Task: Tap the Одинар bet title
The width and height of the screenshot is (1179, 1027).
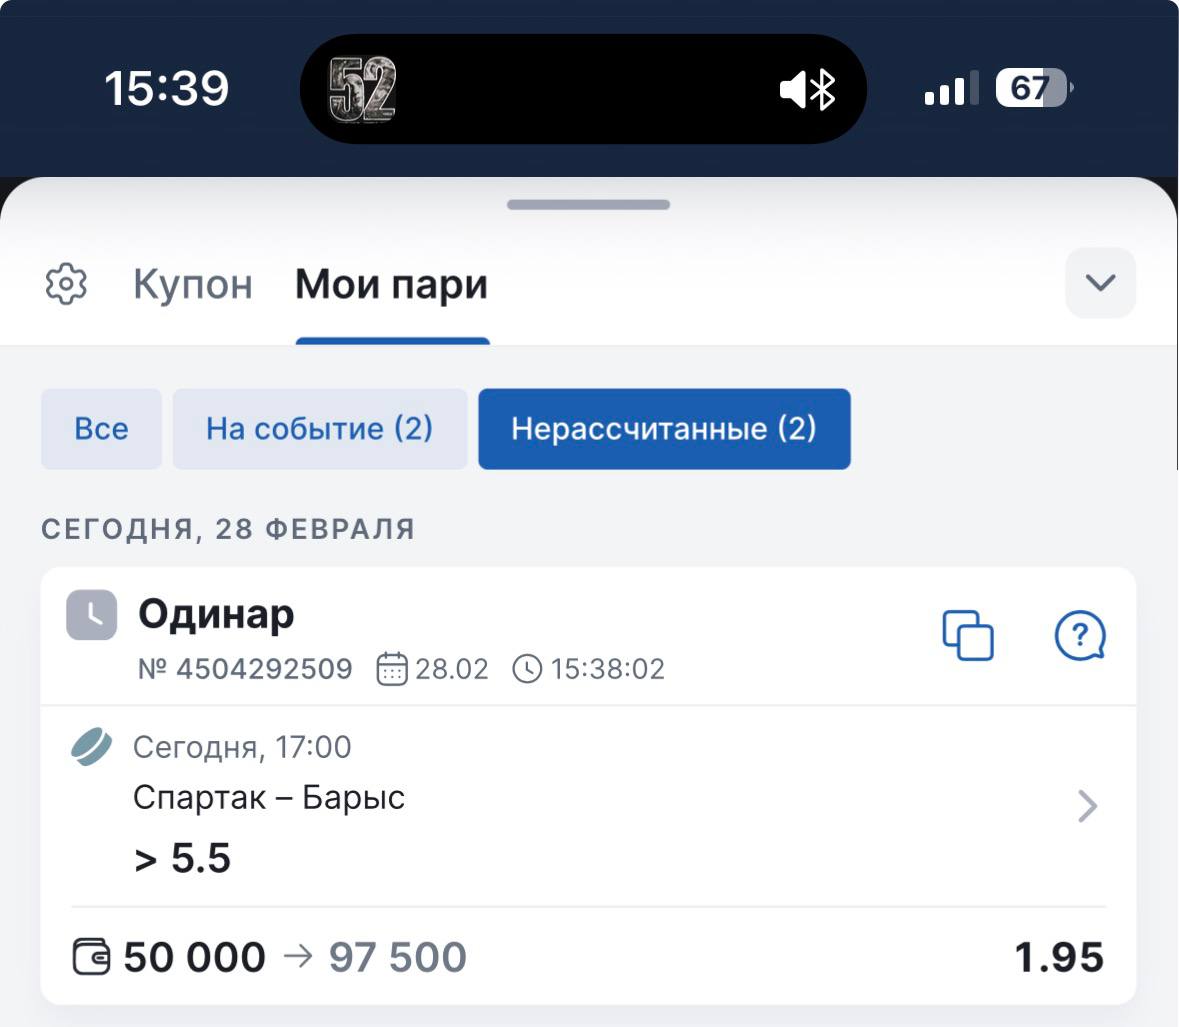Action: (216, 614)
